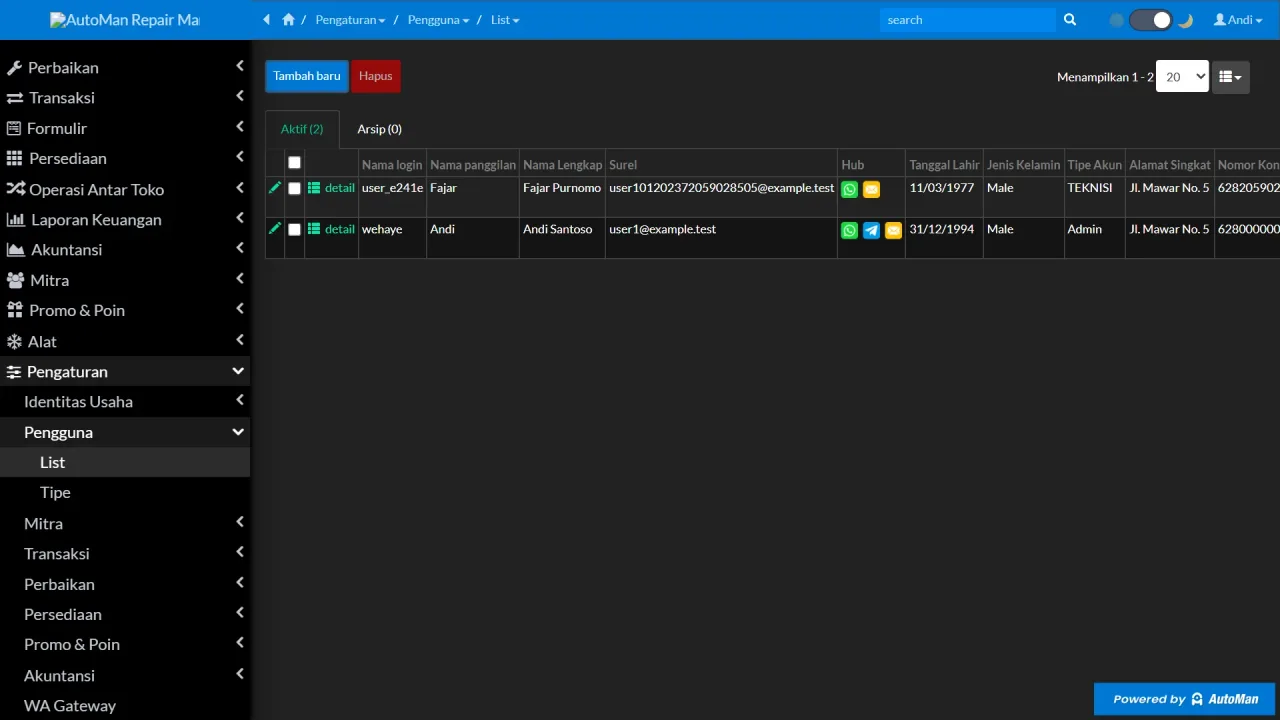
Task: Click the Pengaturan sliders icon
Action: coord(14,372)
